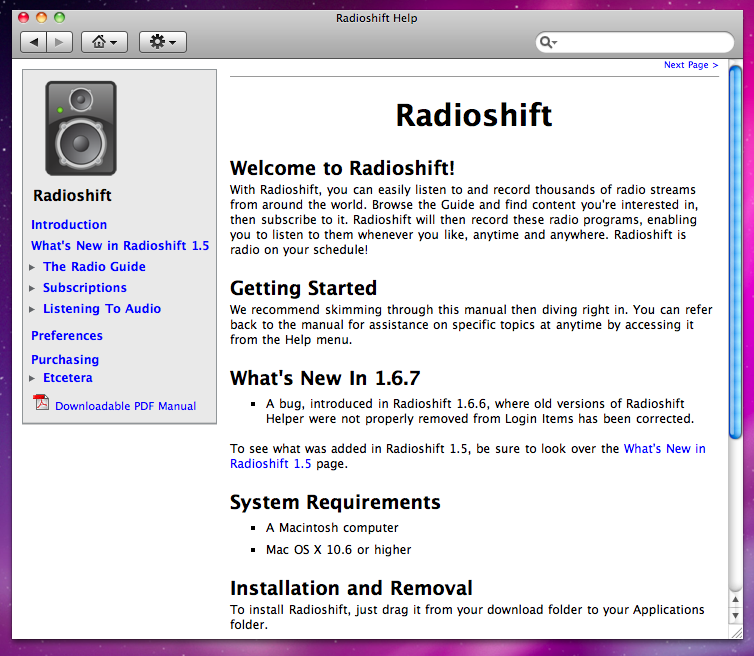The image size is (754, 656).
Task: Click the Radioshift sidebar title text
Action: 72,196
